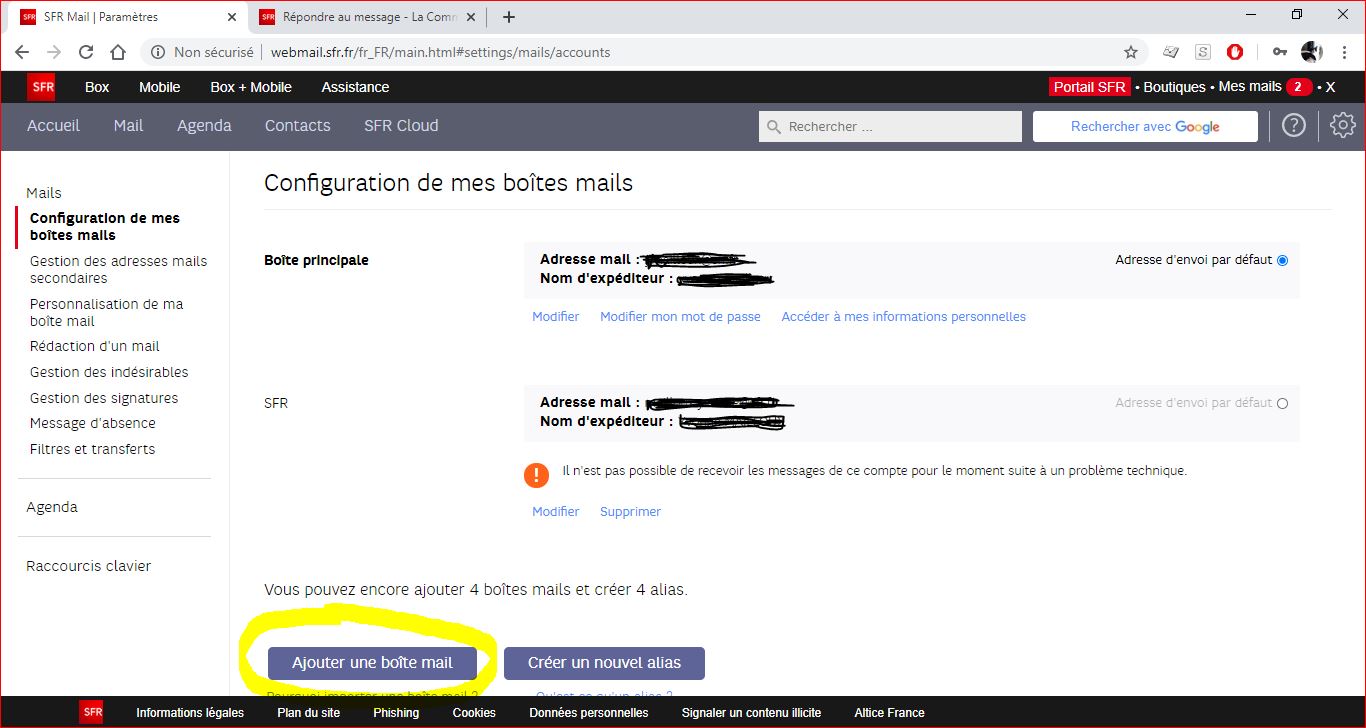The image size is (1366, 728).
Task: Open Phishing footer link
Action: (x=396, y=713)
